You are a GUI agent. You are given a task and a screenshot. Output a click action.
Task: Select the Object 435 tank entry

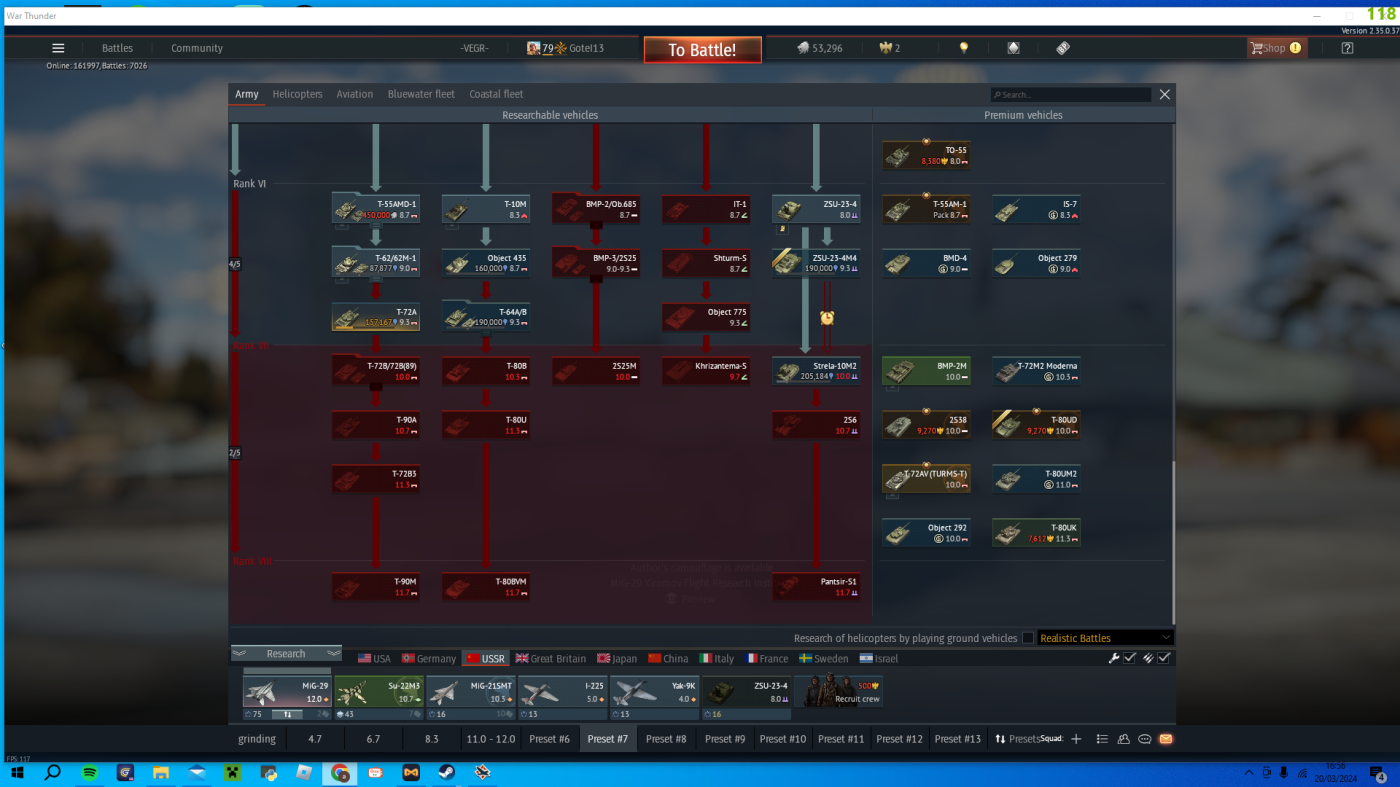[x=486, y=263]
